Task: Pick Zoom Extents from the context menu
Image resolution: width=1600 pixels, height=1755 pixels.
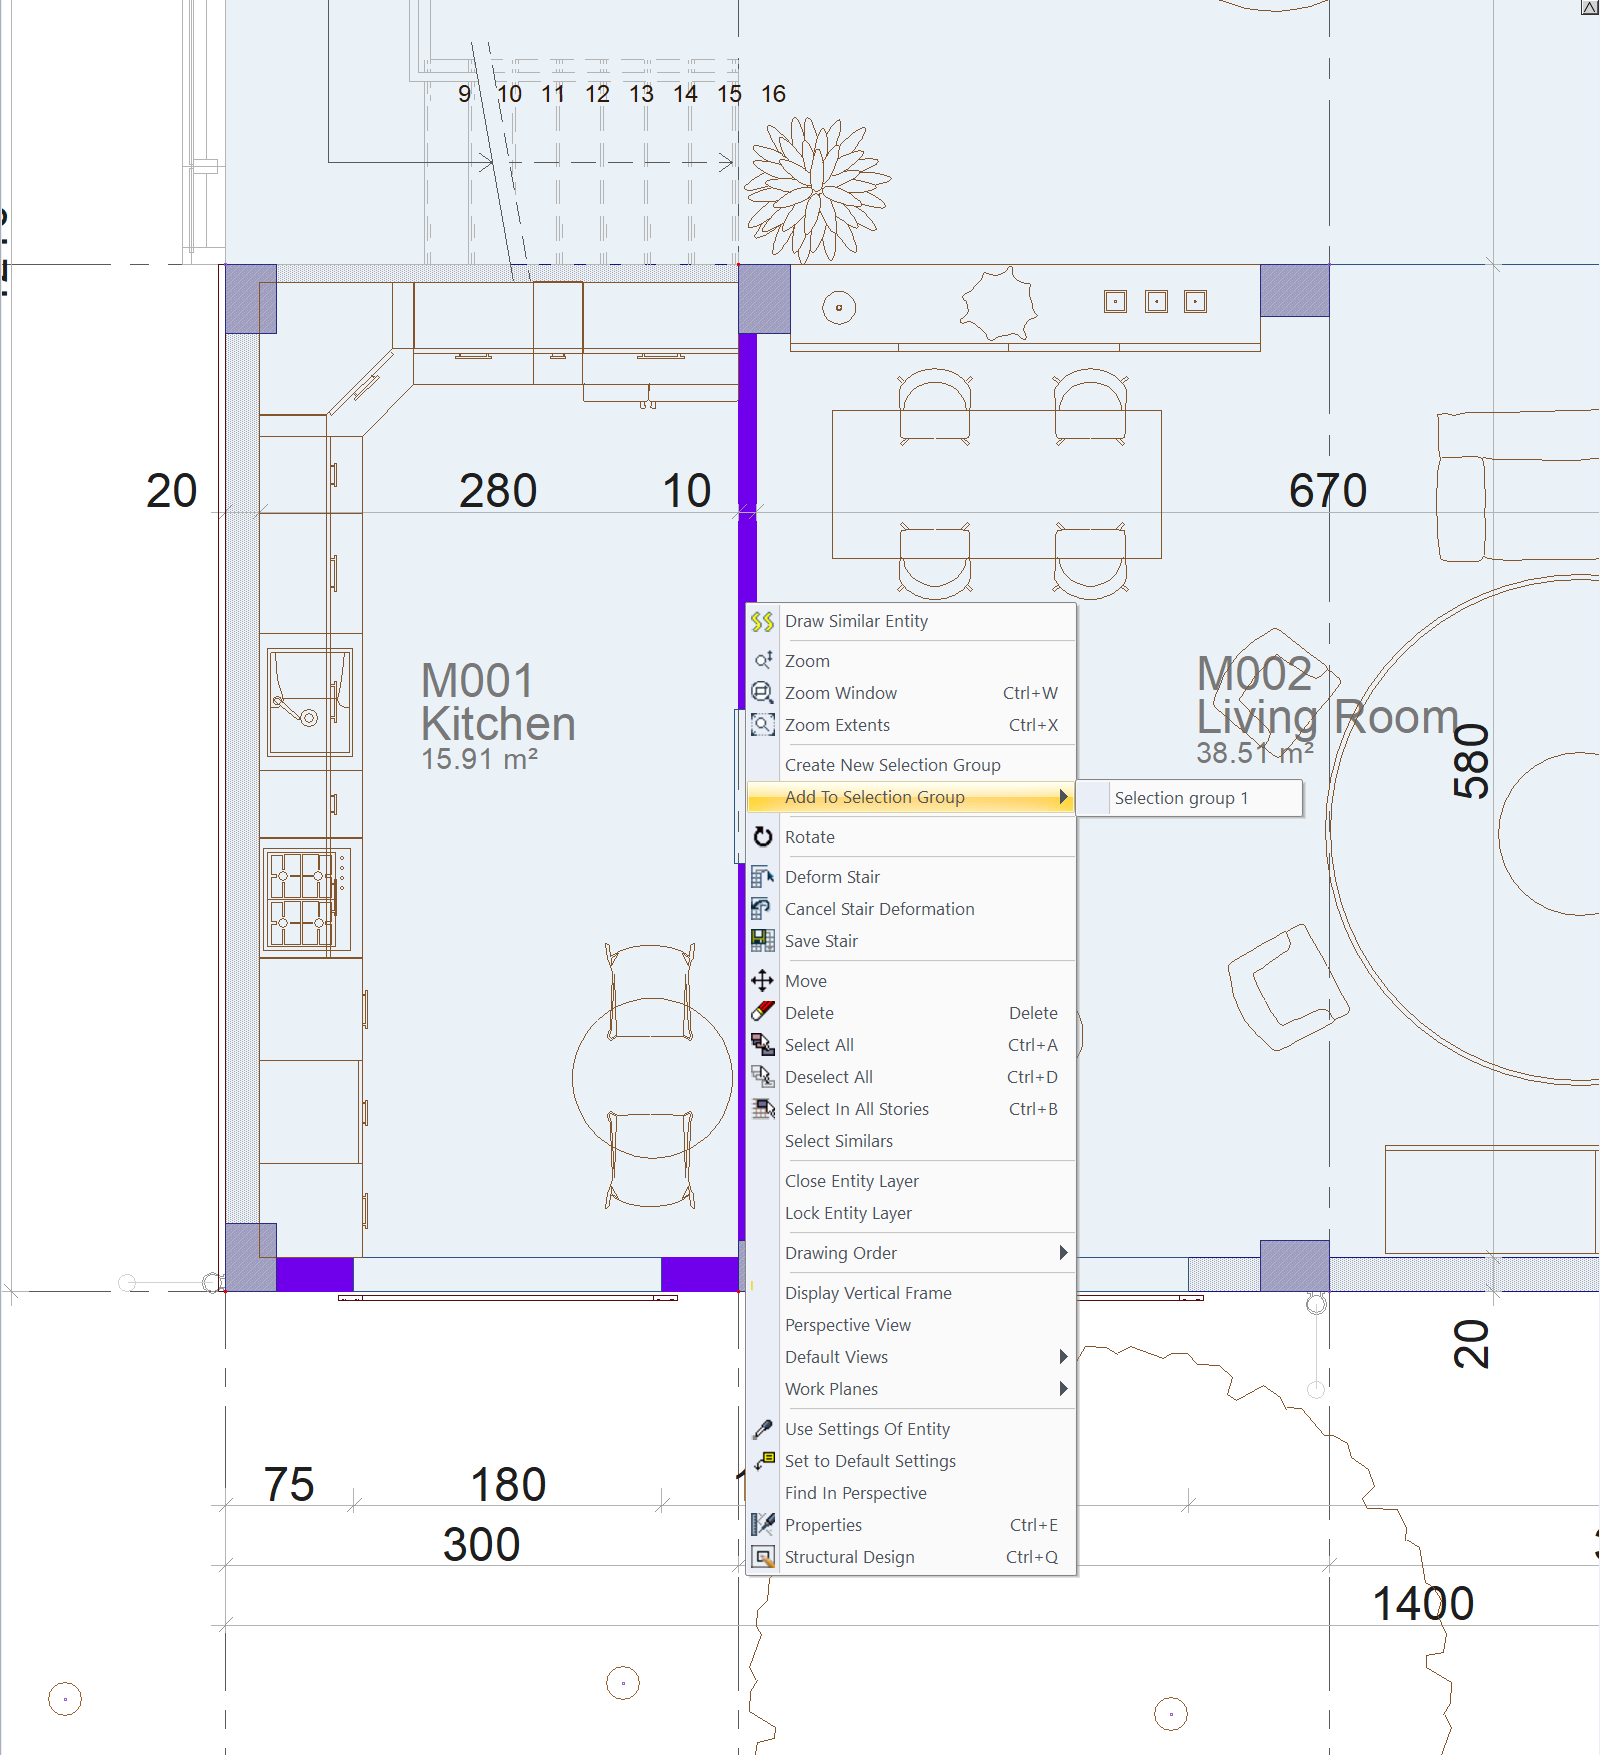Action: (911, 725)
